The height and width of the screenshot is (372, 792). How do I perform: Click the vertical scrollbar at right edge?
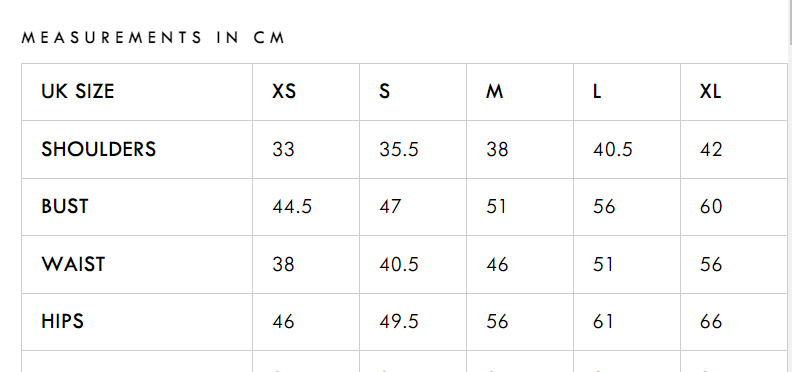click(790, 186)
